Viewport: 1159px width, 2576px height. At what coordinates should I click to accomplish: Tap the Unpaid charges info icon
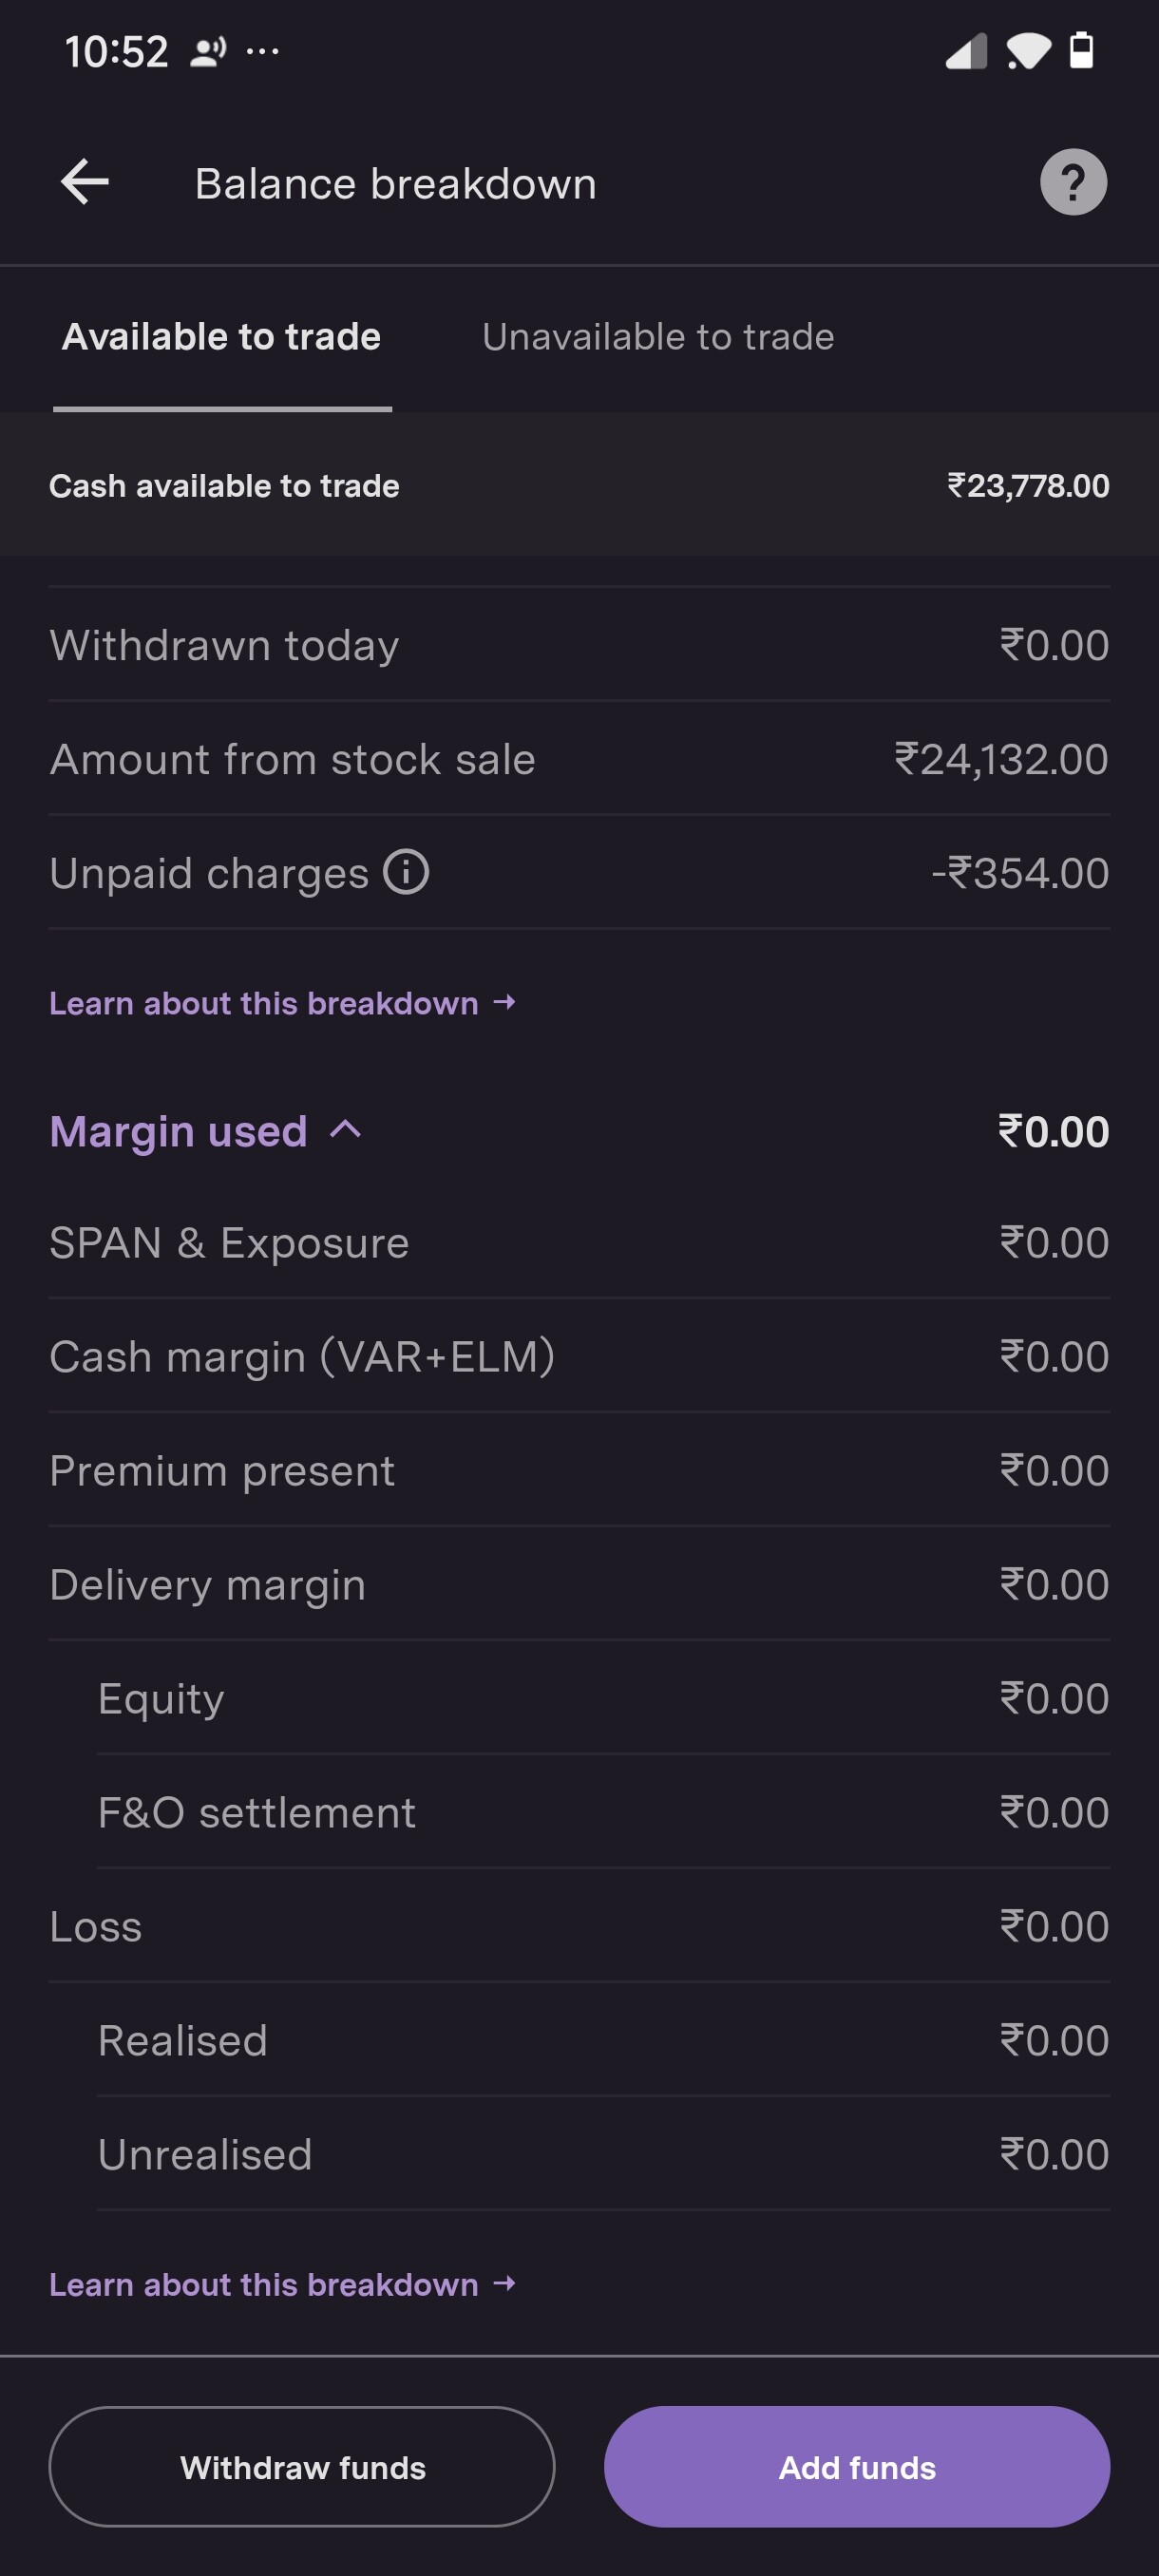406,872
